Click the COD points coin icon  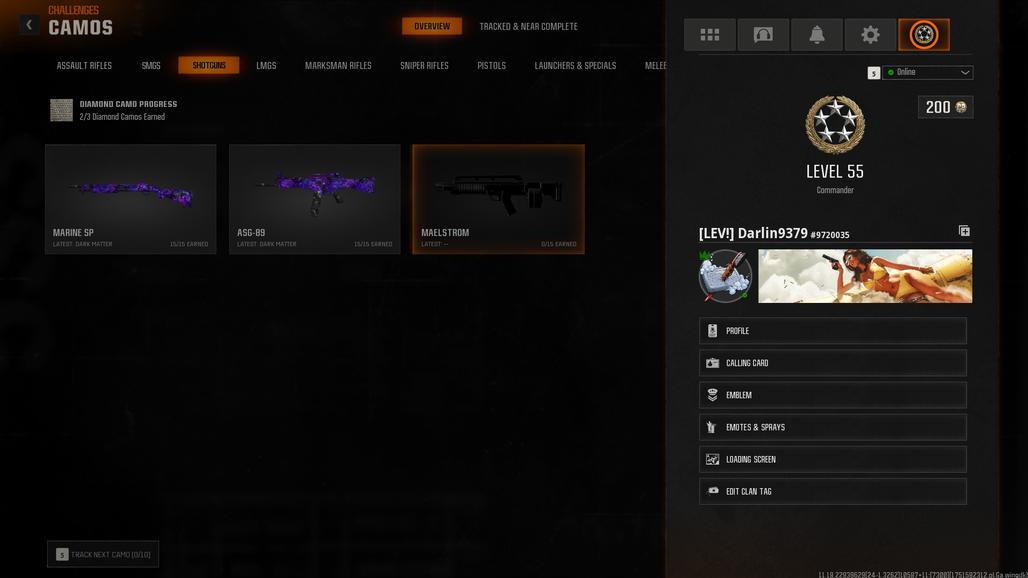[960, 107]
